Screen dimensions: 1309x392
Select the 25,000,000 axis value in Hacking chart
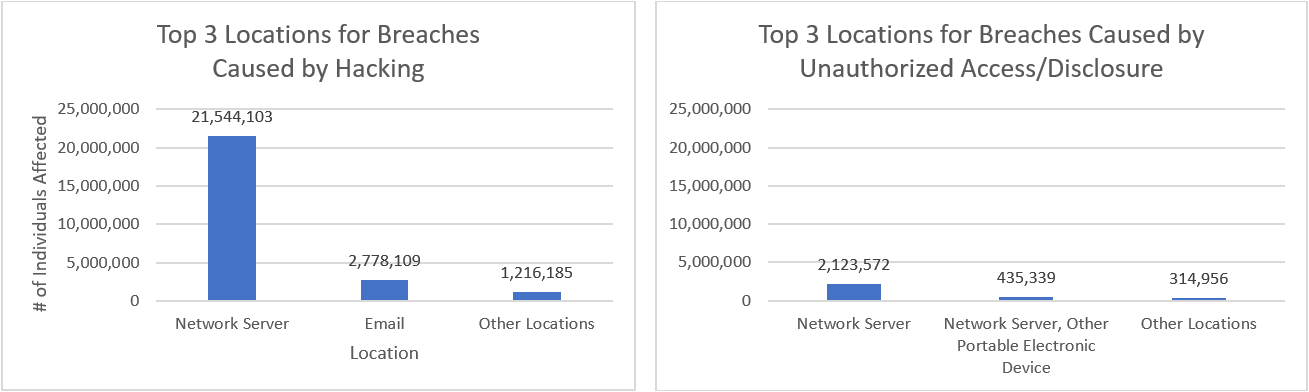coord(100,109)
